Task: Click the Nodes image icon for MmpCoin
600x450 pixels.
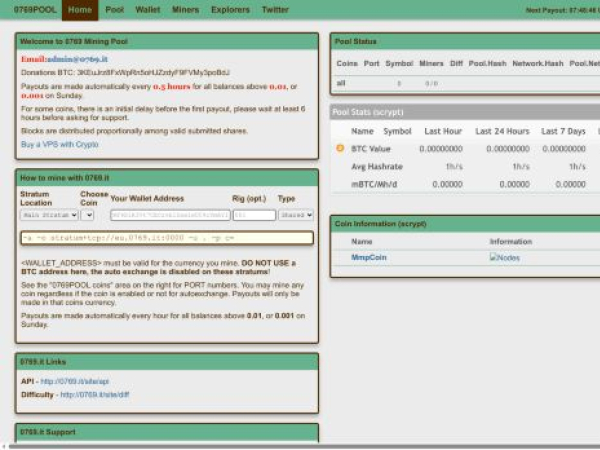Action: (505, 257)
